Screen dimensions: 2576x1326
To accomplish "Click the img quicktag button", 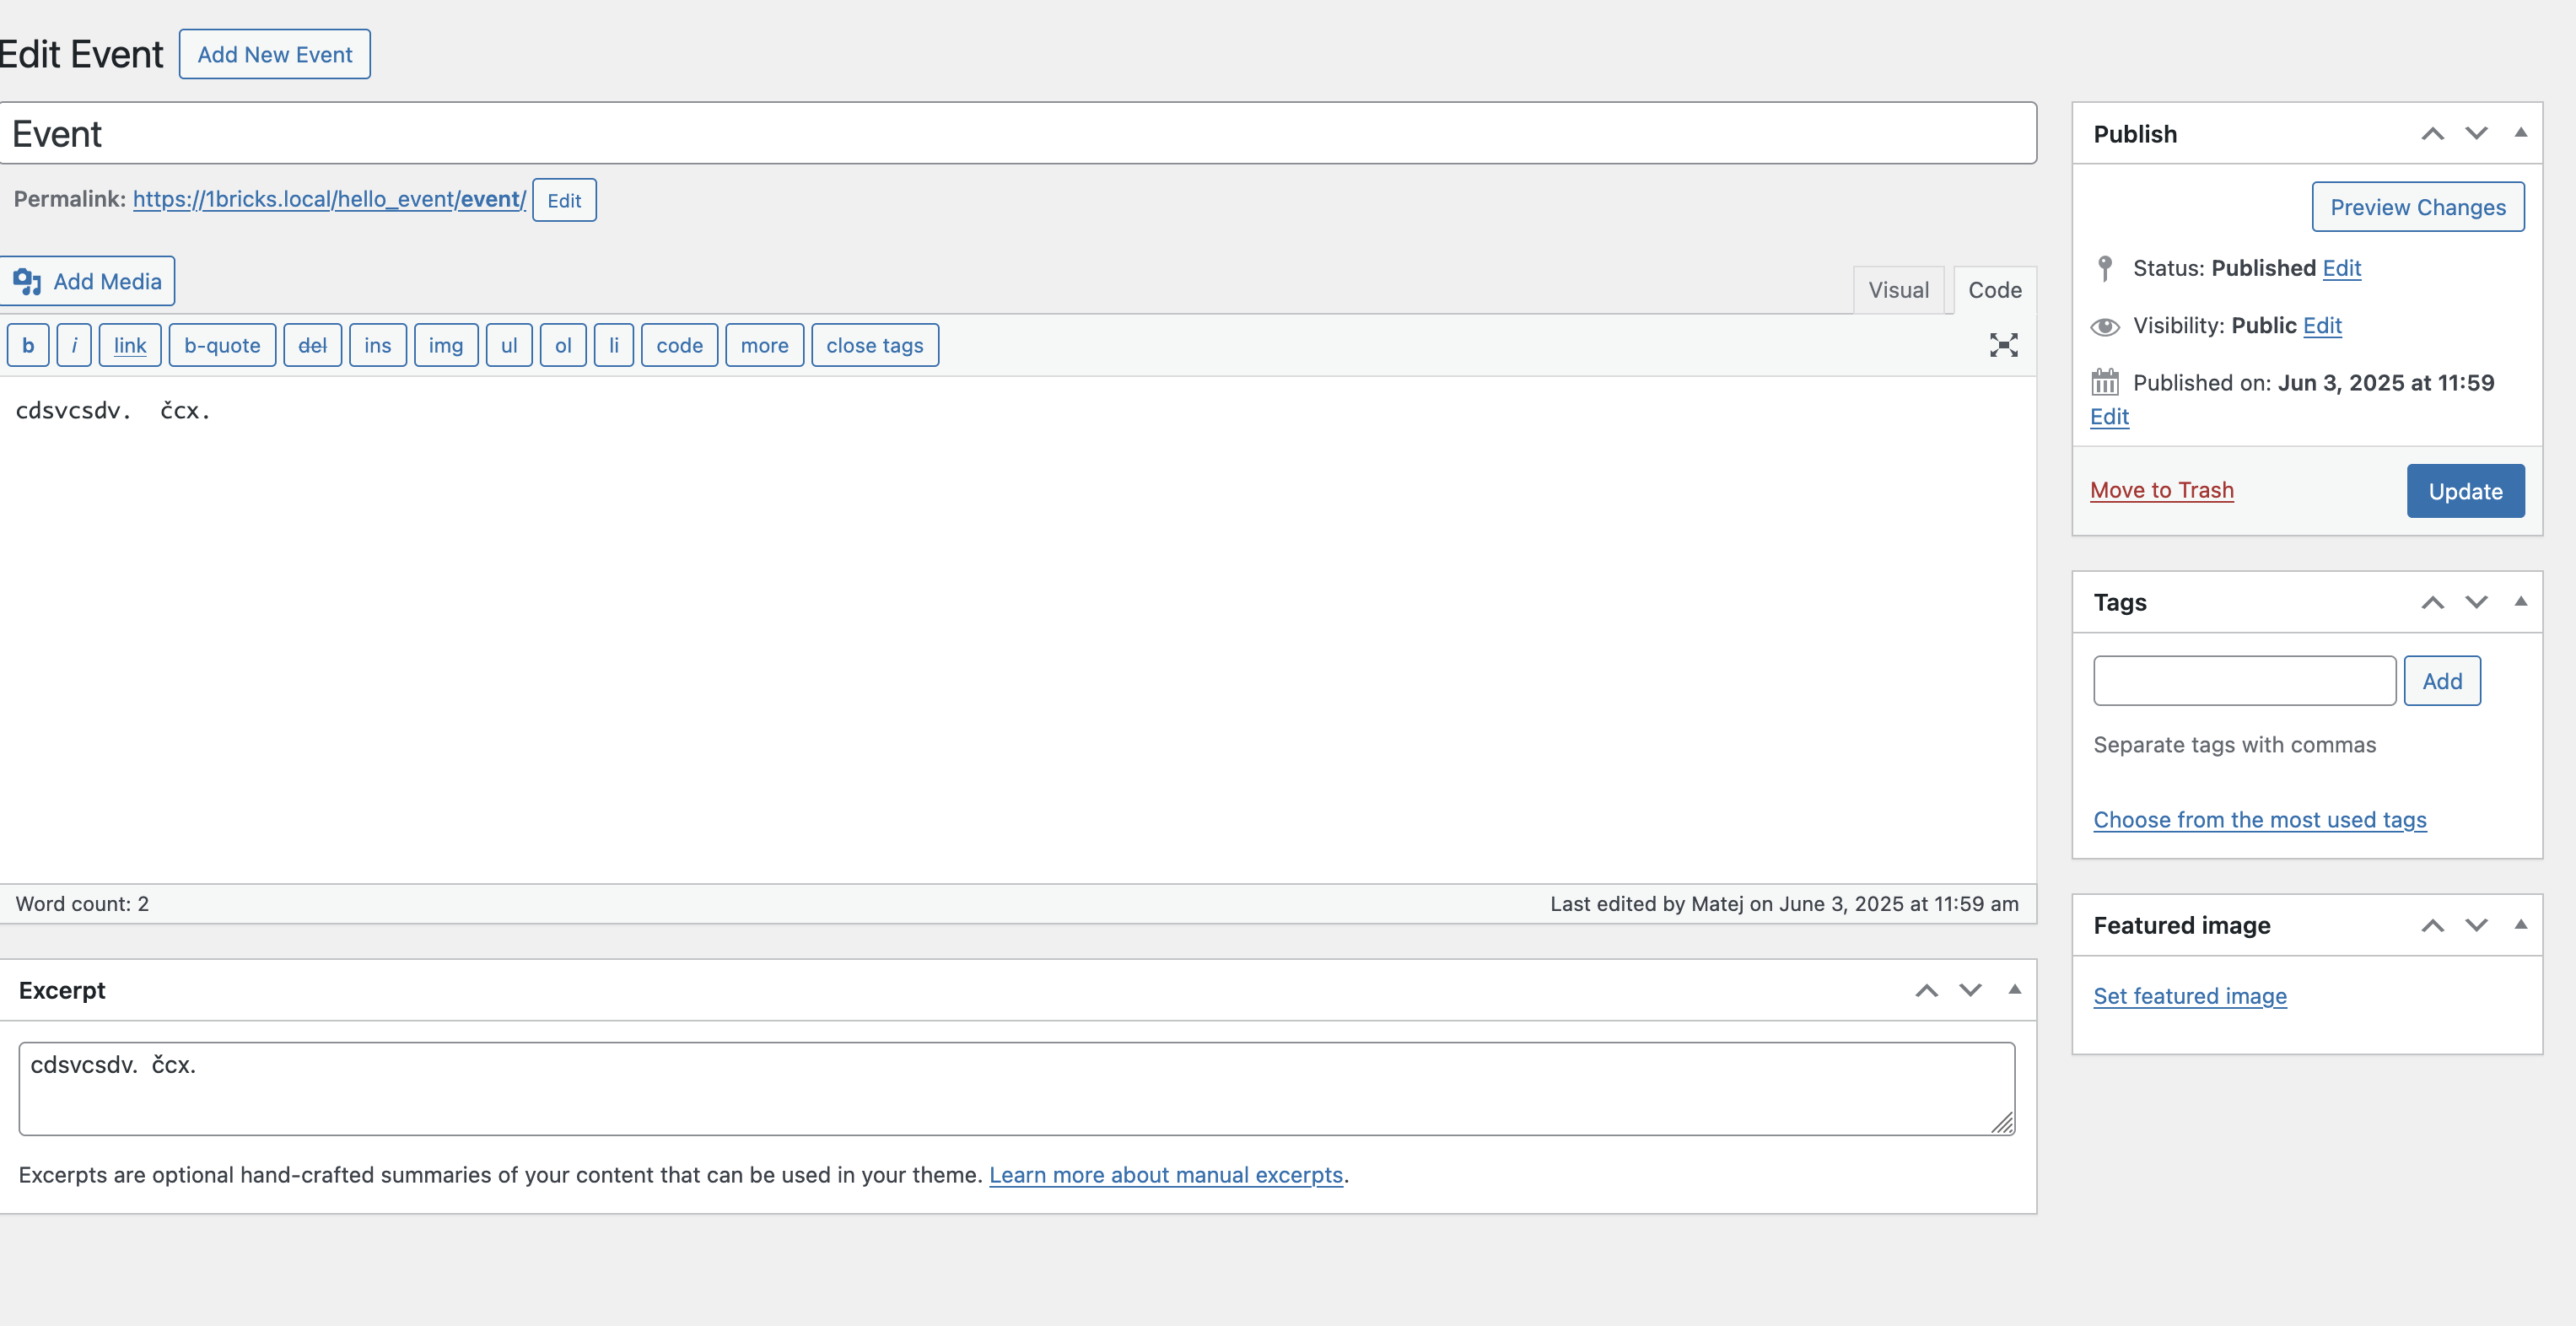I will point(446,345).
